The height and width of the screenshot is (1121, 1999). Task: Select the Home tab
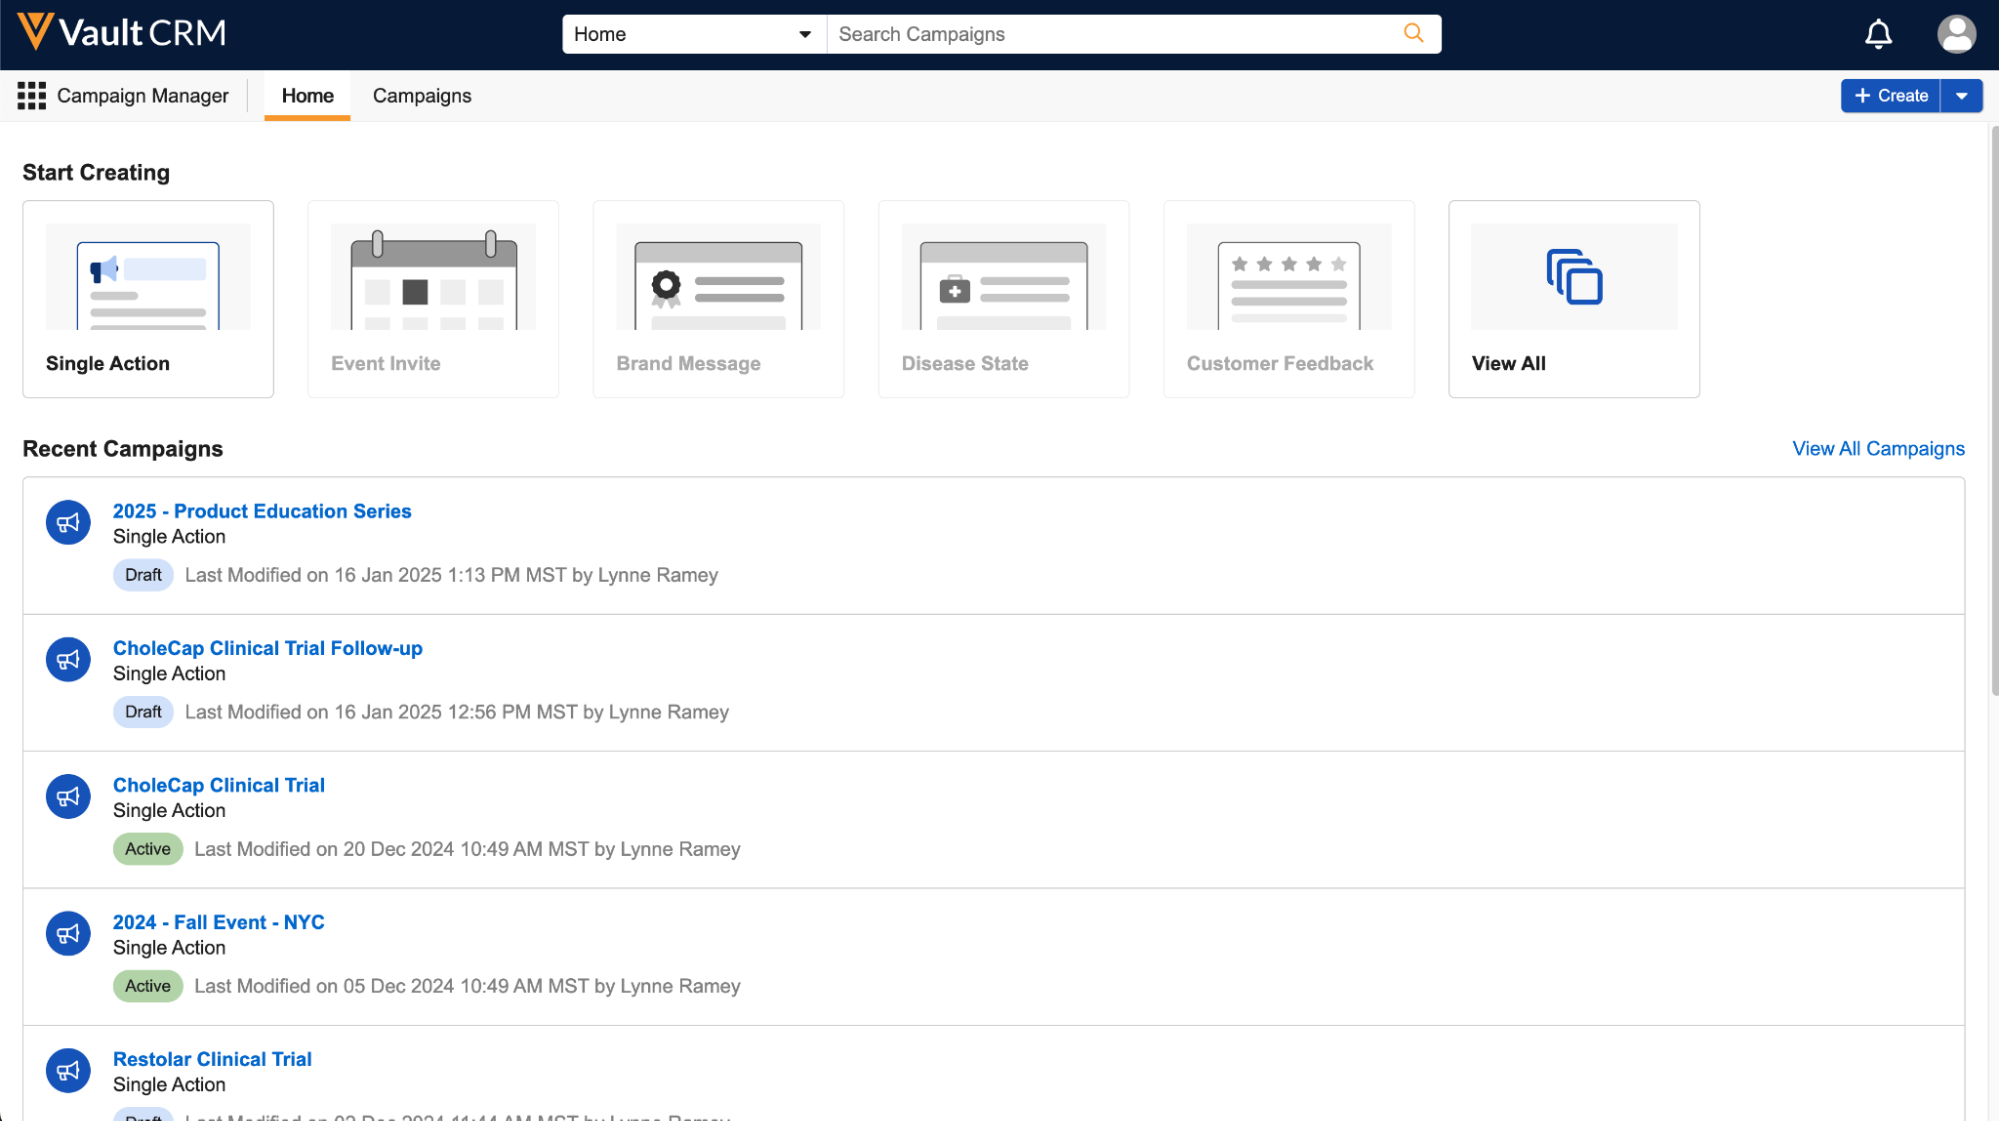[x=307, y=96]
